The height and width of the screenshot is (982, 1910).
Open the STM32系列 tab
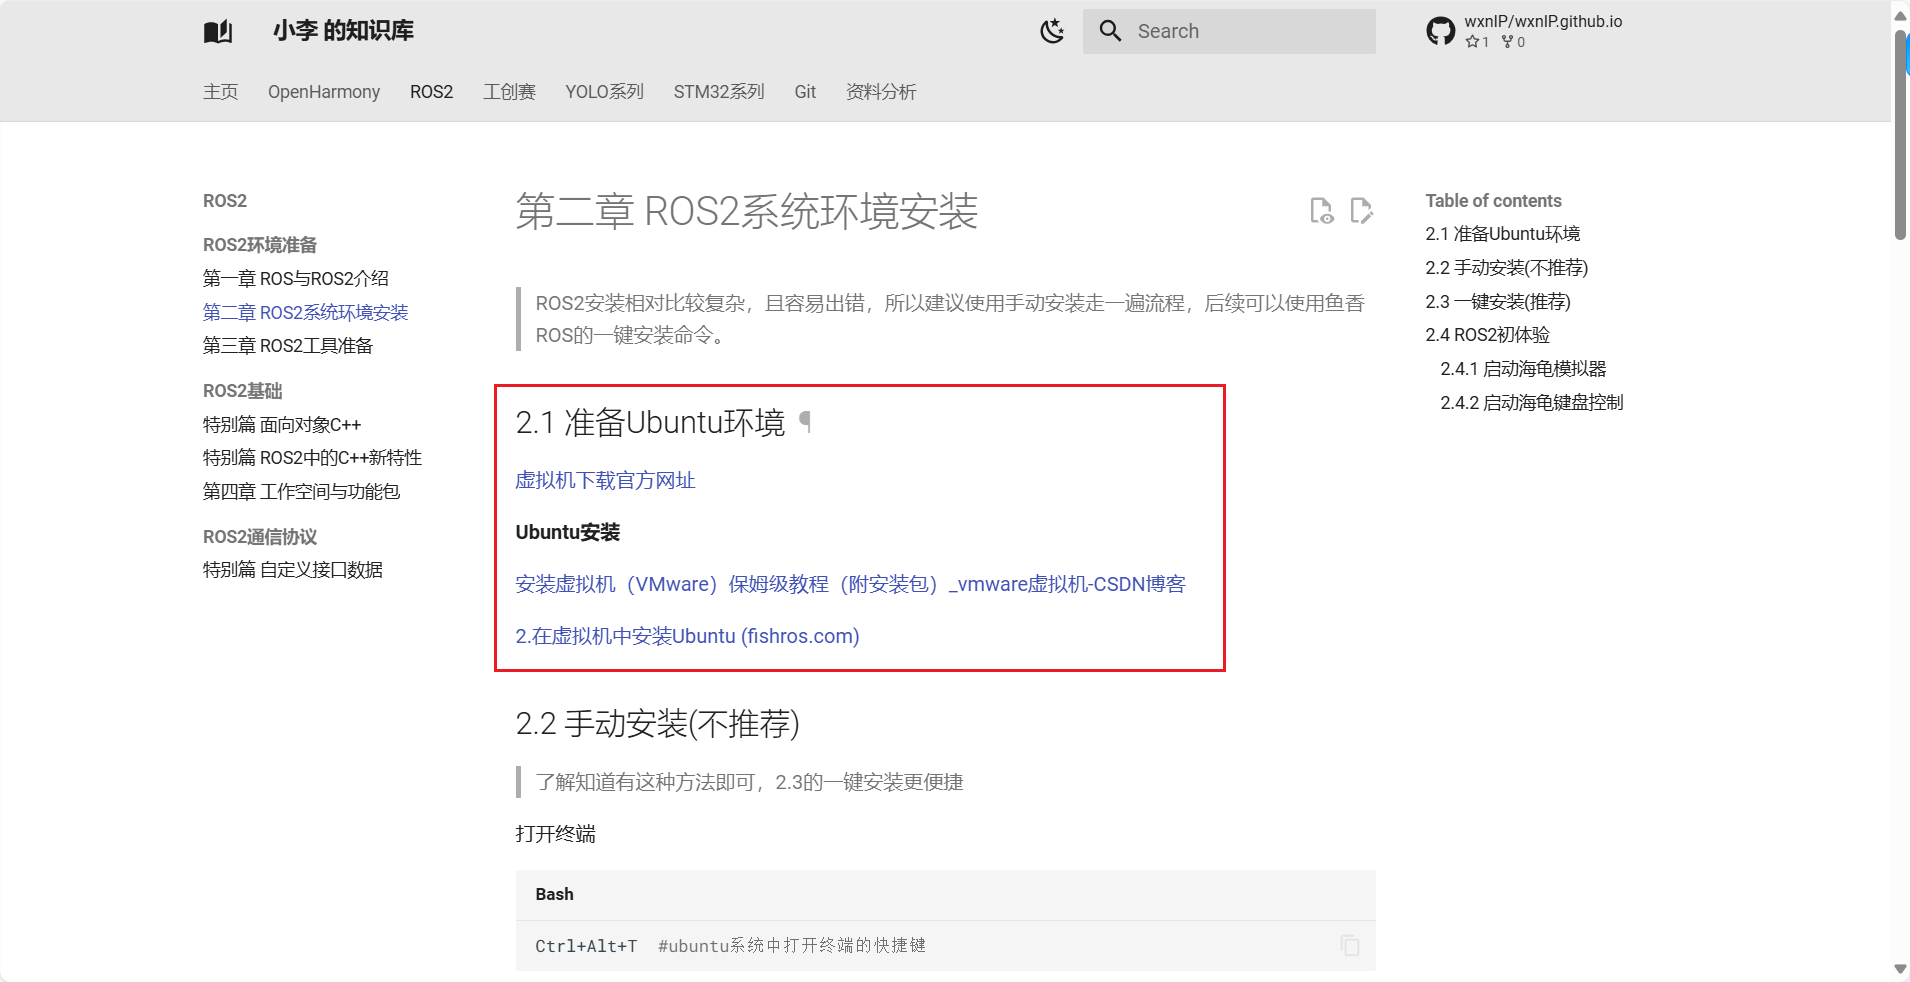[x=719, y=92]
